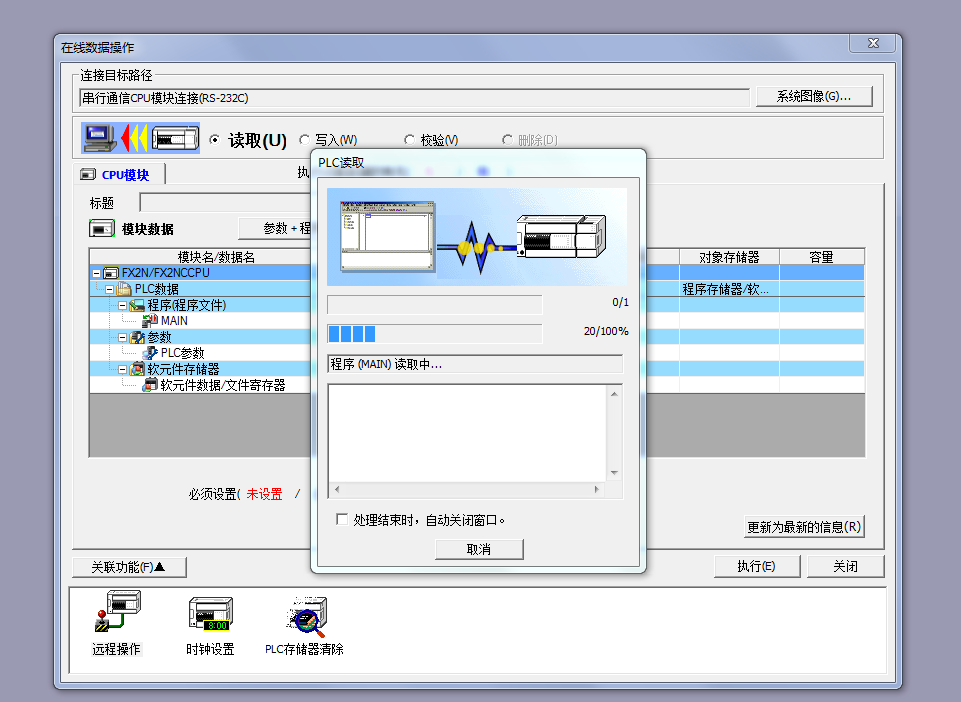Select the 读取(U) radio button
961x702 pixels.
(x=215, y=141)
